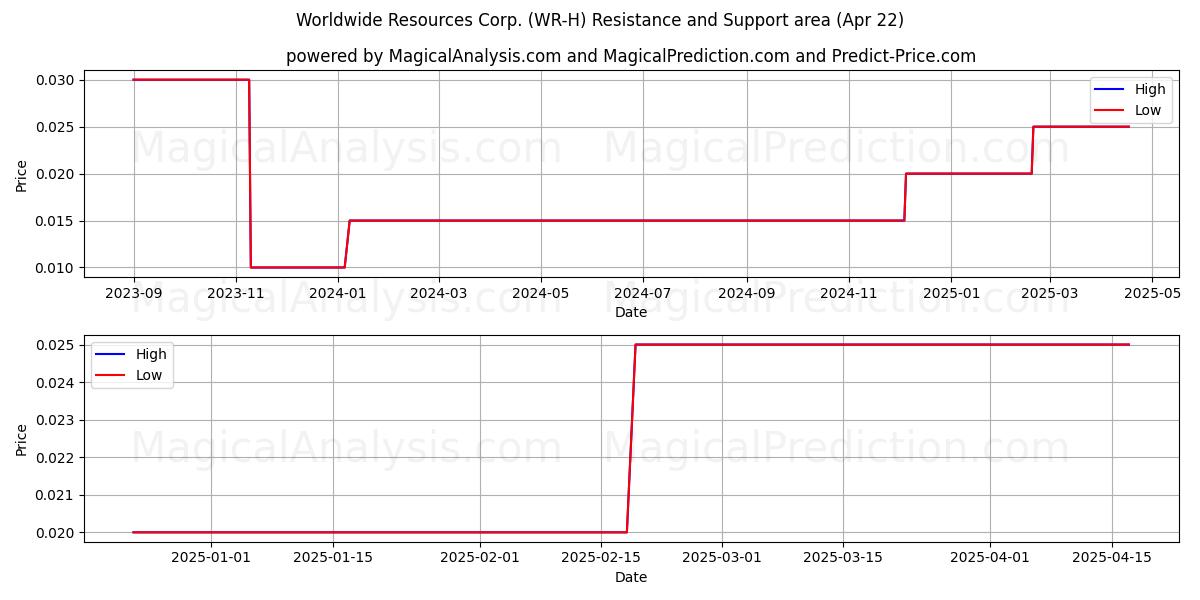Click the 2024-07 x-axis date label

pos(642,293)
